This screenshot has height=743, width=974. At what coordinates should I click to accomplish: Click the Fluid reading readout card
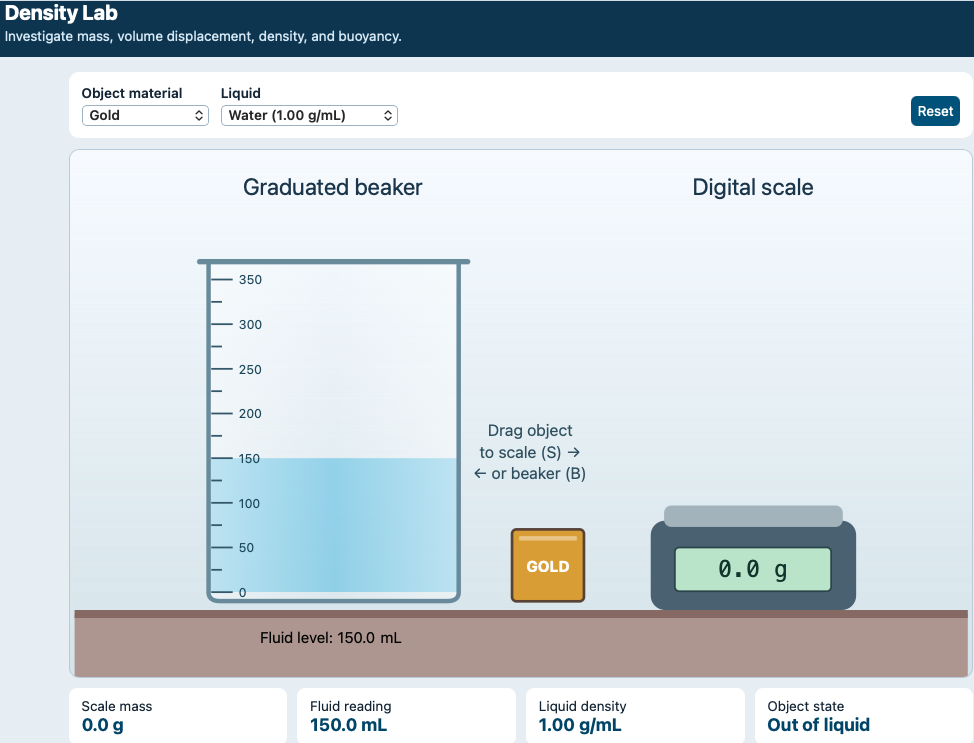tap(406, 716)
